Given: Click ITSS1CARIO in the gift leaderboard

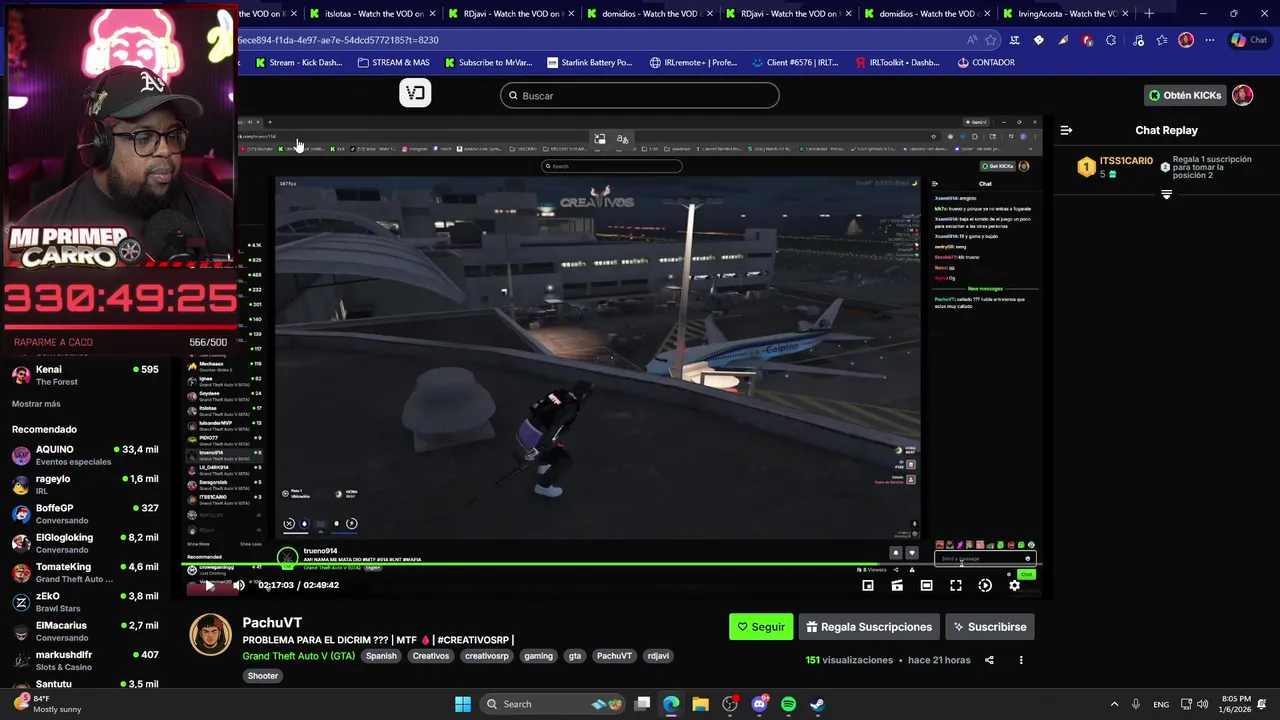Looking at the screenshot, I should (1126, 161).
